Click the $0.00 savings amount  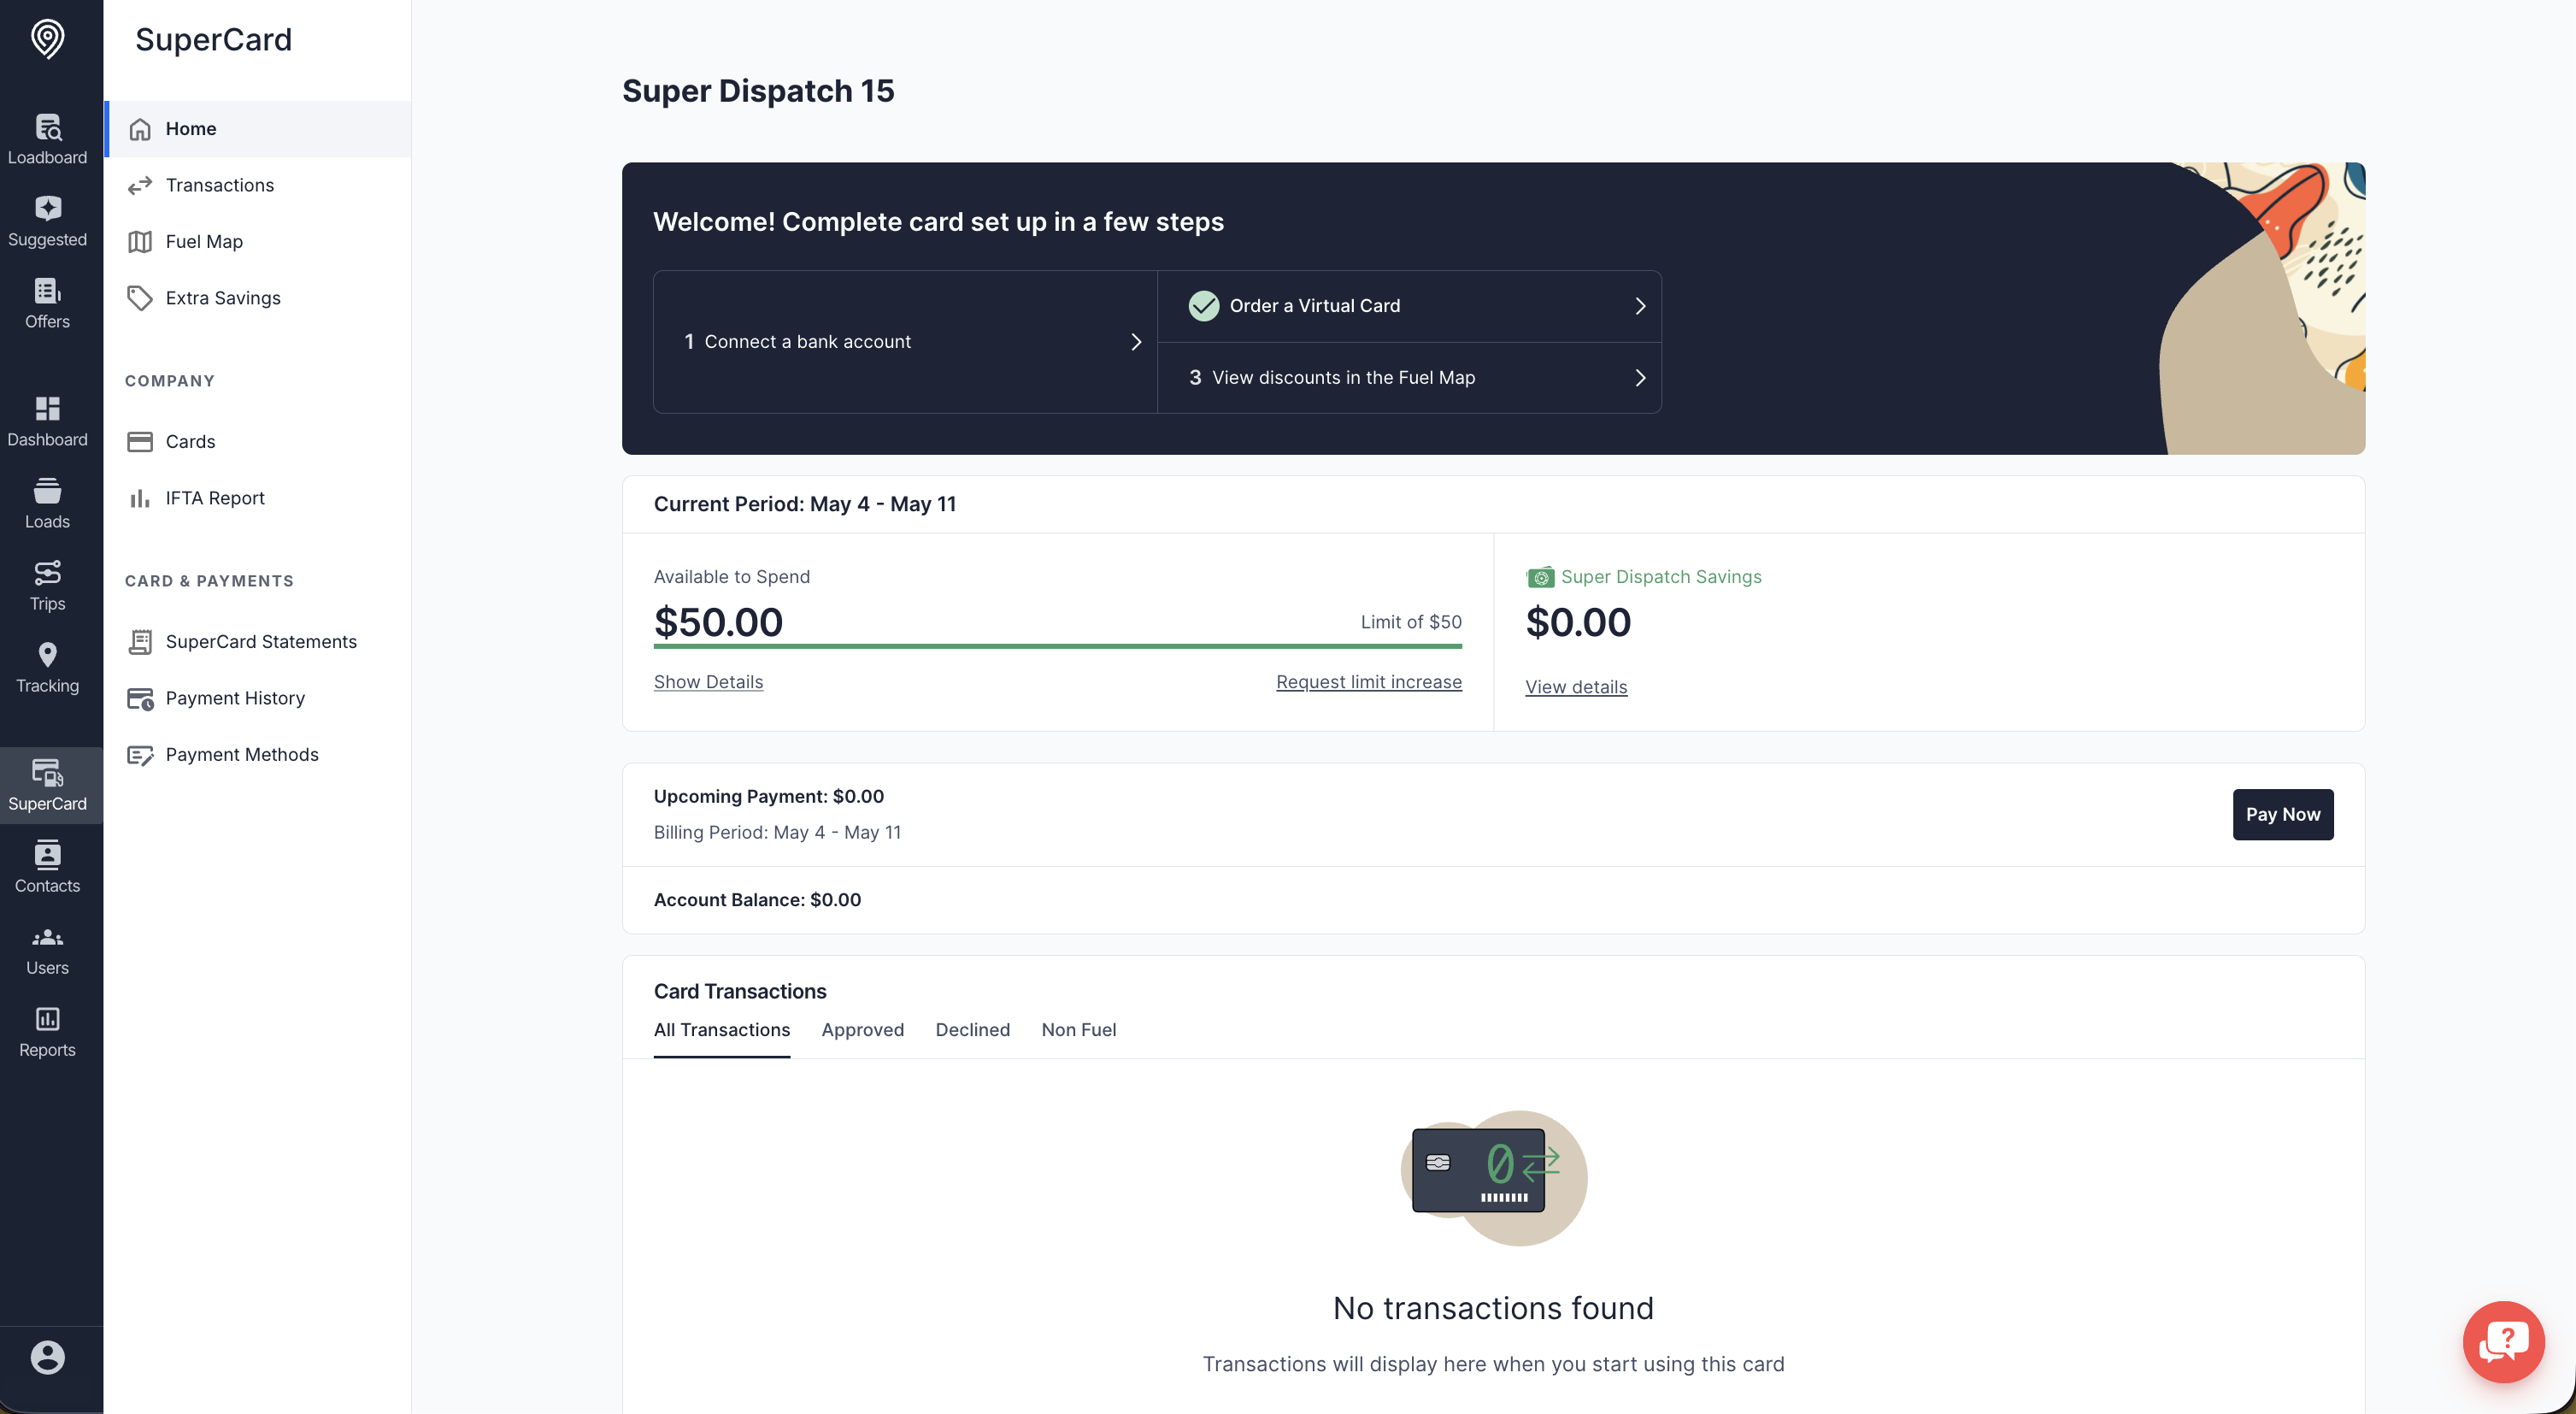[1578, 622]
